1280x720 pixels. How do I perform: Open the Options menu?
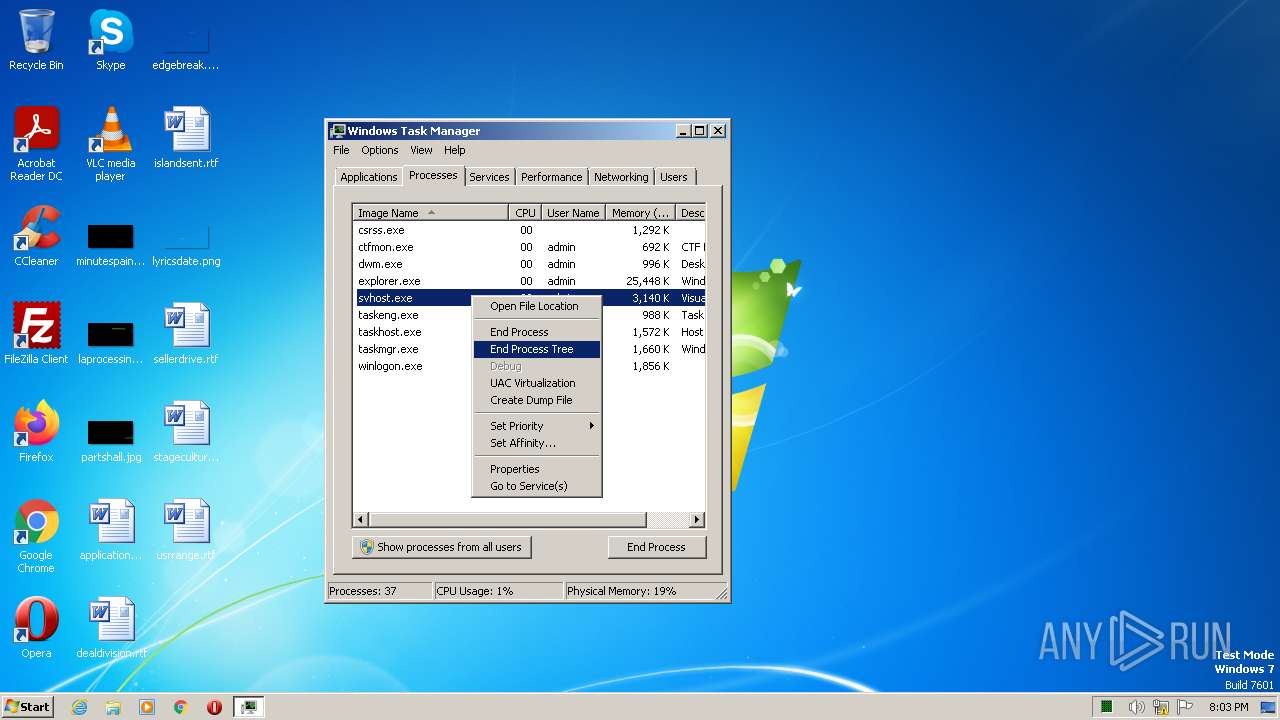point(380,150)
